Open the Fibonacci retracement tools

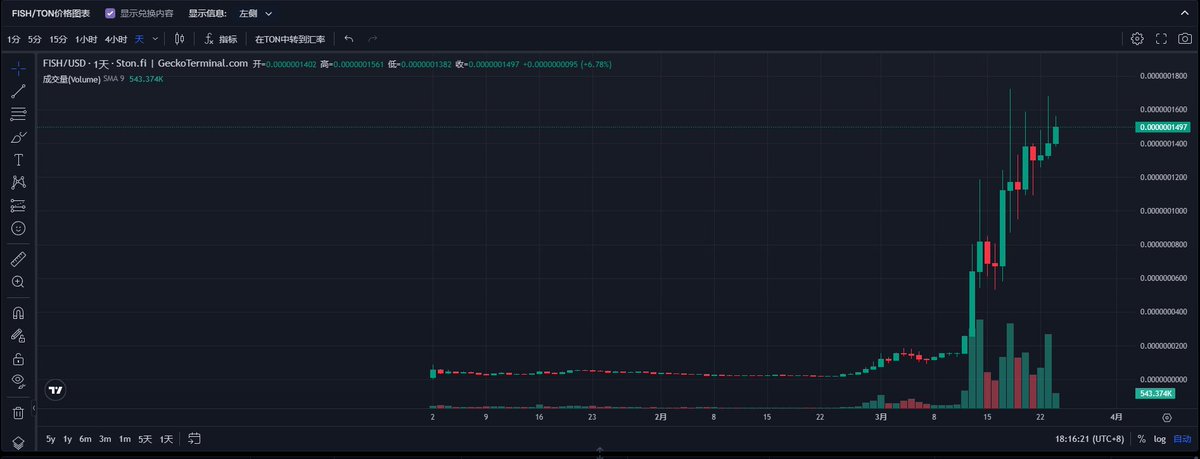click(18, 114)
